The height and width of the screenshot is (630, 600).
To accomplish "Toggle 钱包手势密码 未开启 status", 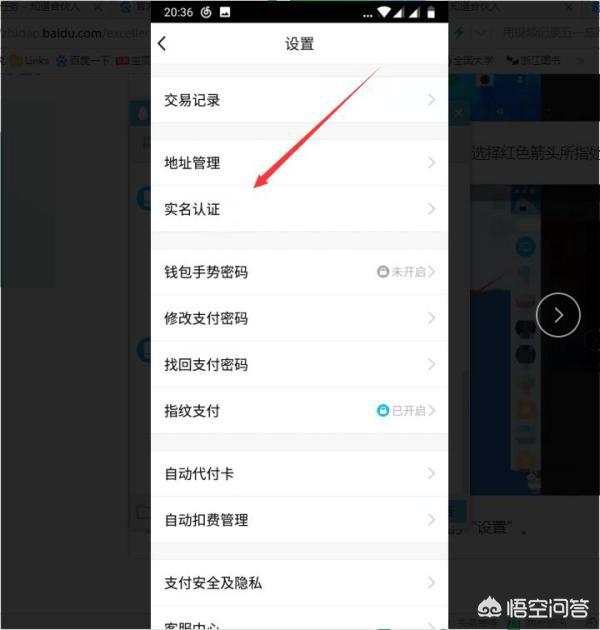I will click(408, 272).
